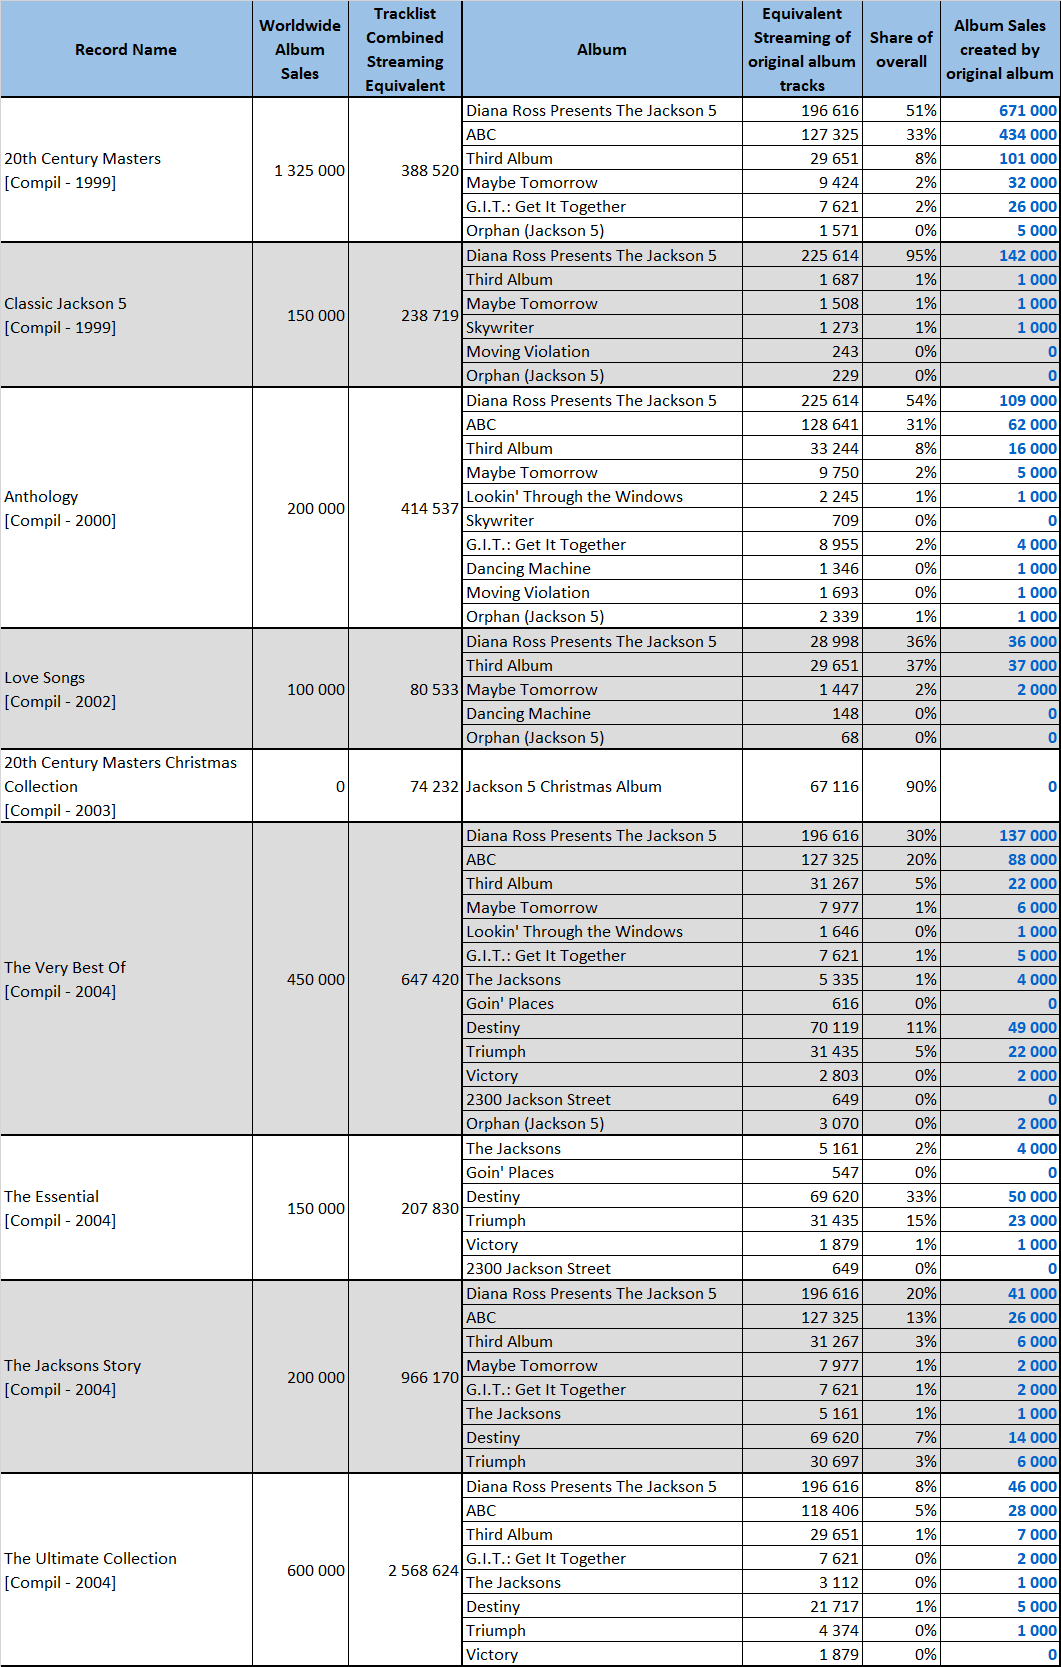Image resolution: width=1061 pixels, height=1667 pixels.
Task: Select the '20th Century Masters [Compil - 1999]' cell
Action: [x=126, y=170]
